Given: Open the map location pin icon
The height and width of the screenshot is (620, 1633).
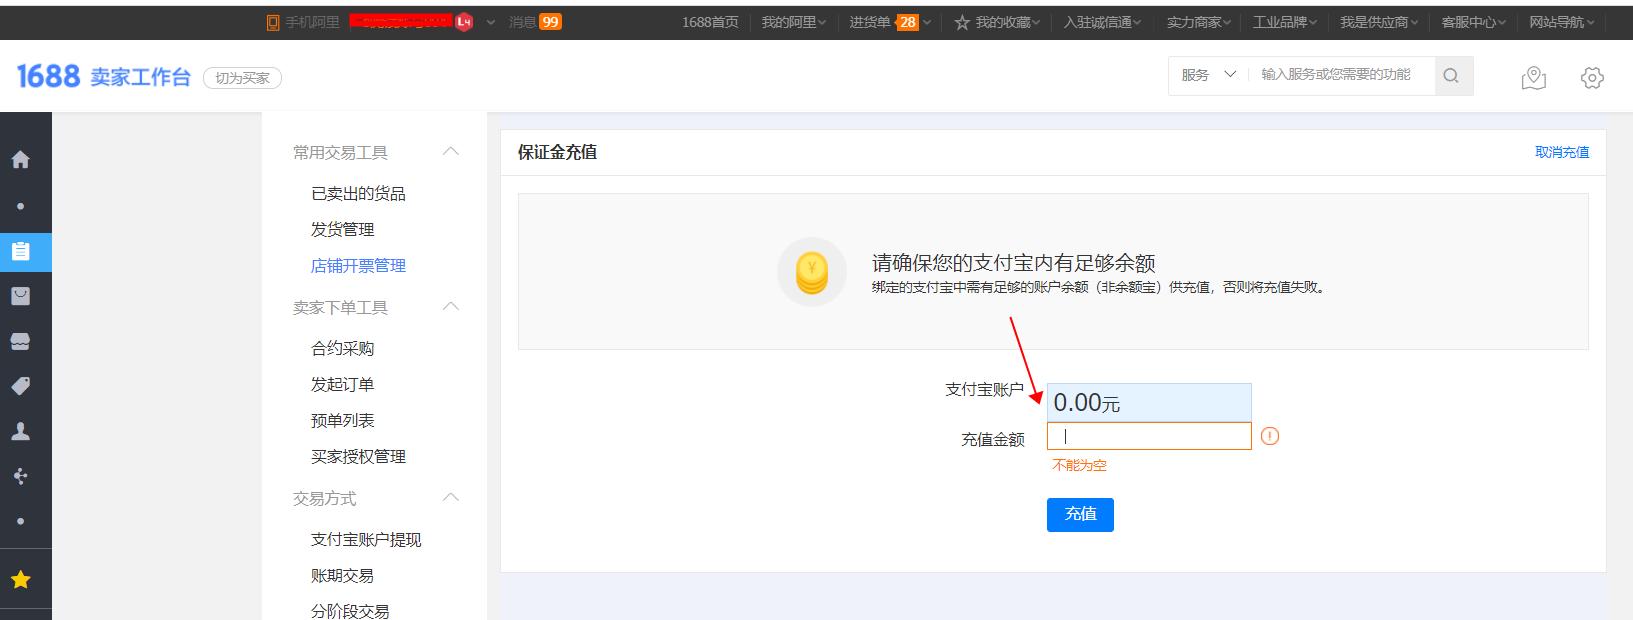Looking at the screenshot, I should coord(1533,78).
